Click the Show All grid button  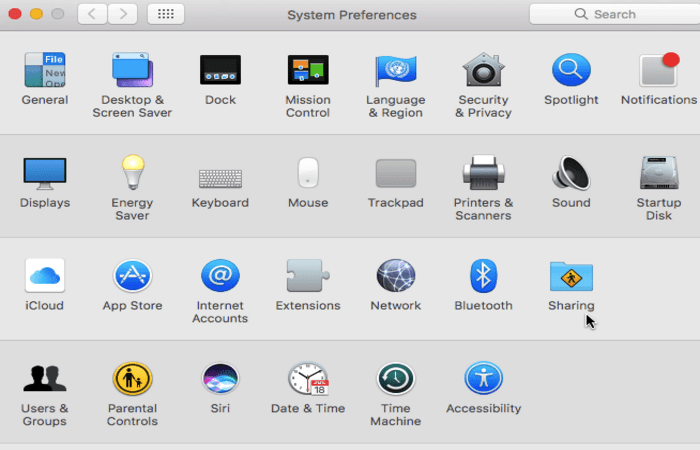click(166, 14)
